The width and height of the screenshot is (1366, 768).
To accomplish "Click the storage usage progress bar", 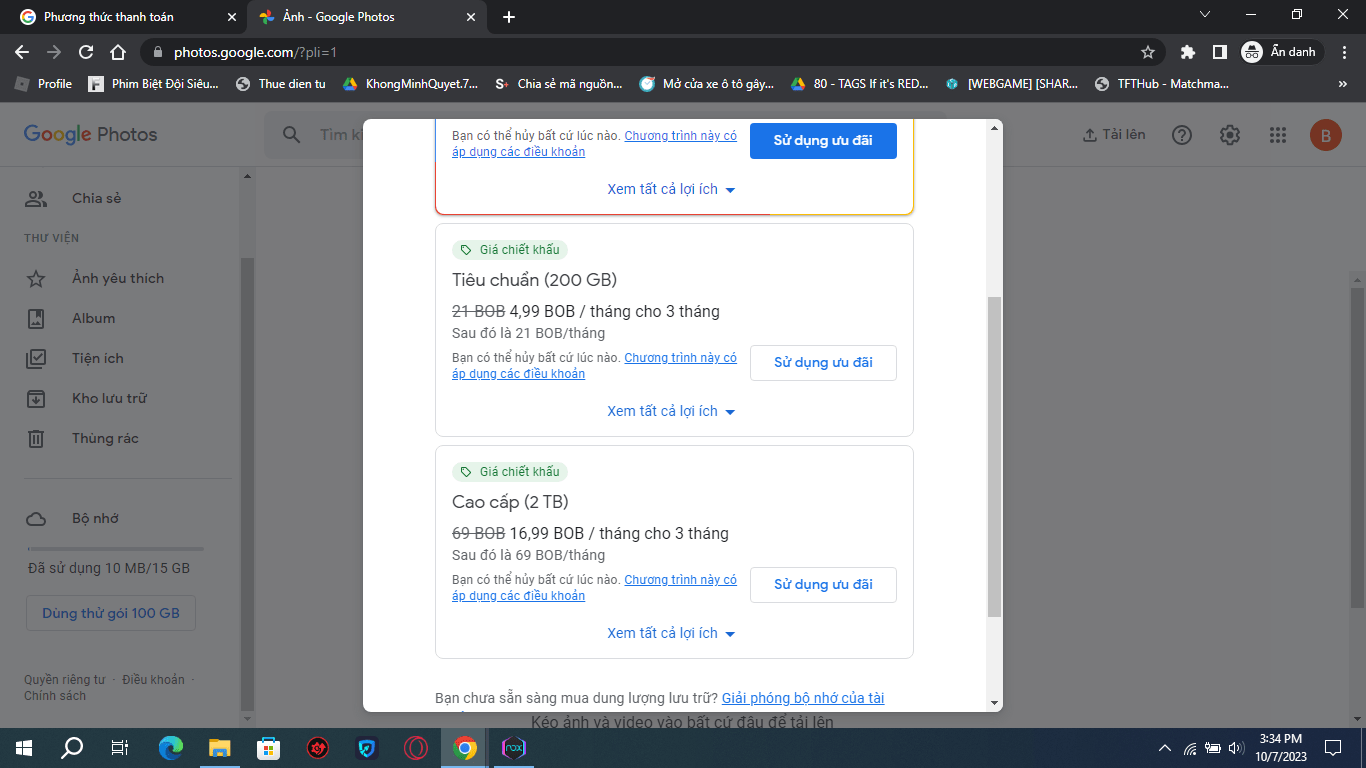I will click(115, 548).
